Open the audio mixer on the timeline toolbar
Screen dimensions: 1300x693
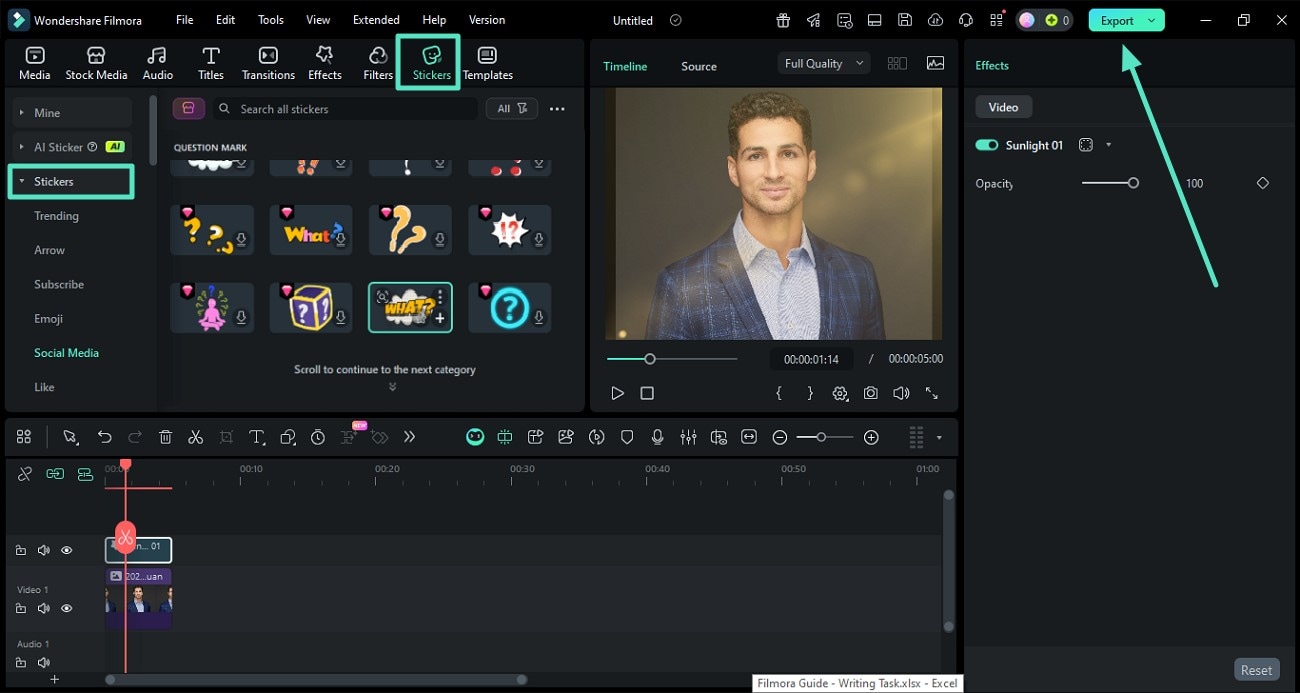point(688,437)
